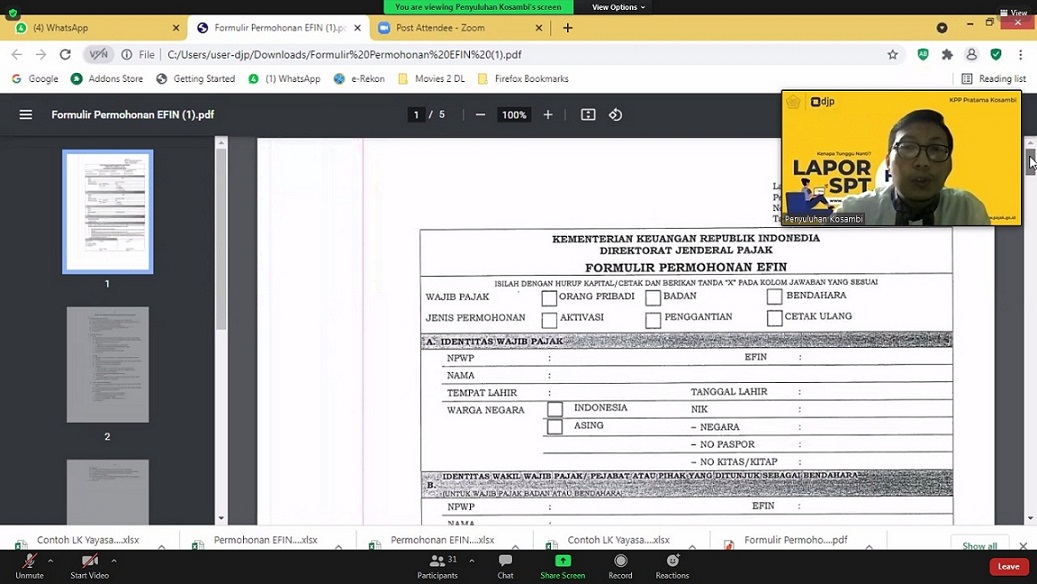
Task: Click the PDF zoom in plus icon
Action: (x=548, y=115)
